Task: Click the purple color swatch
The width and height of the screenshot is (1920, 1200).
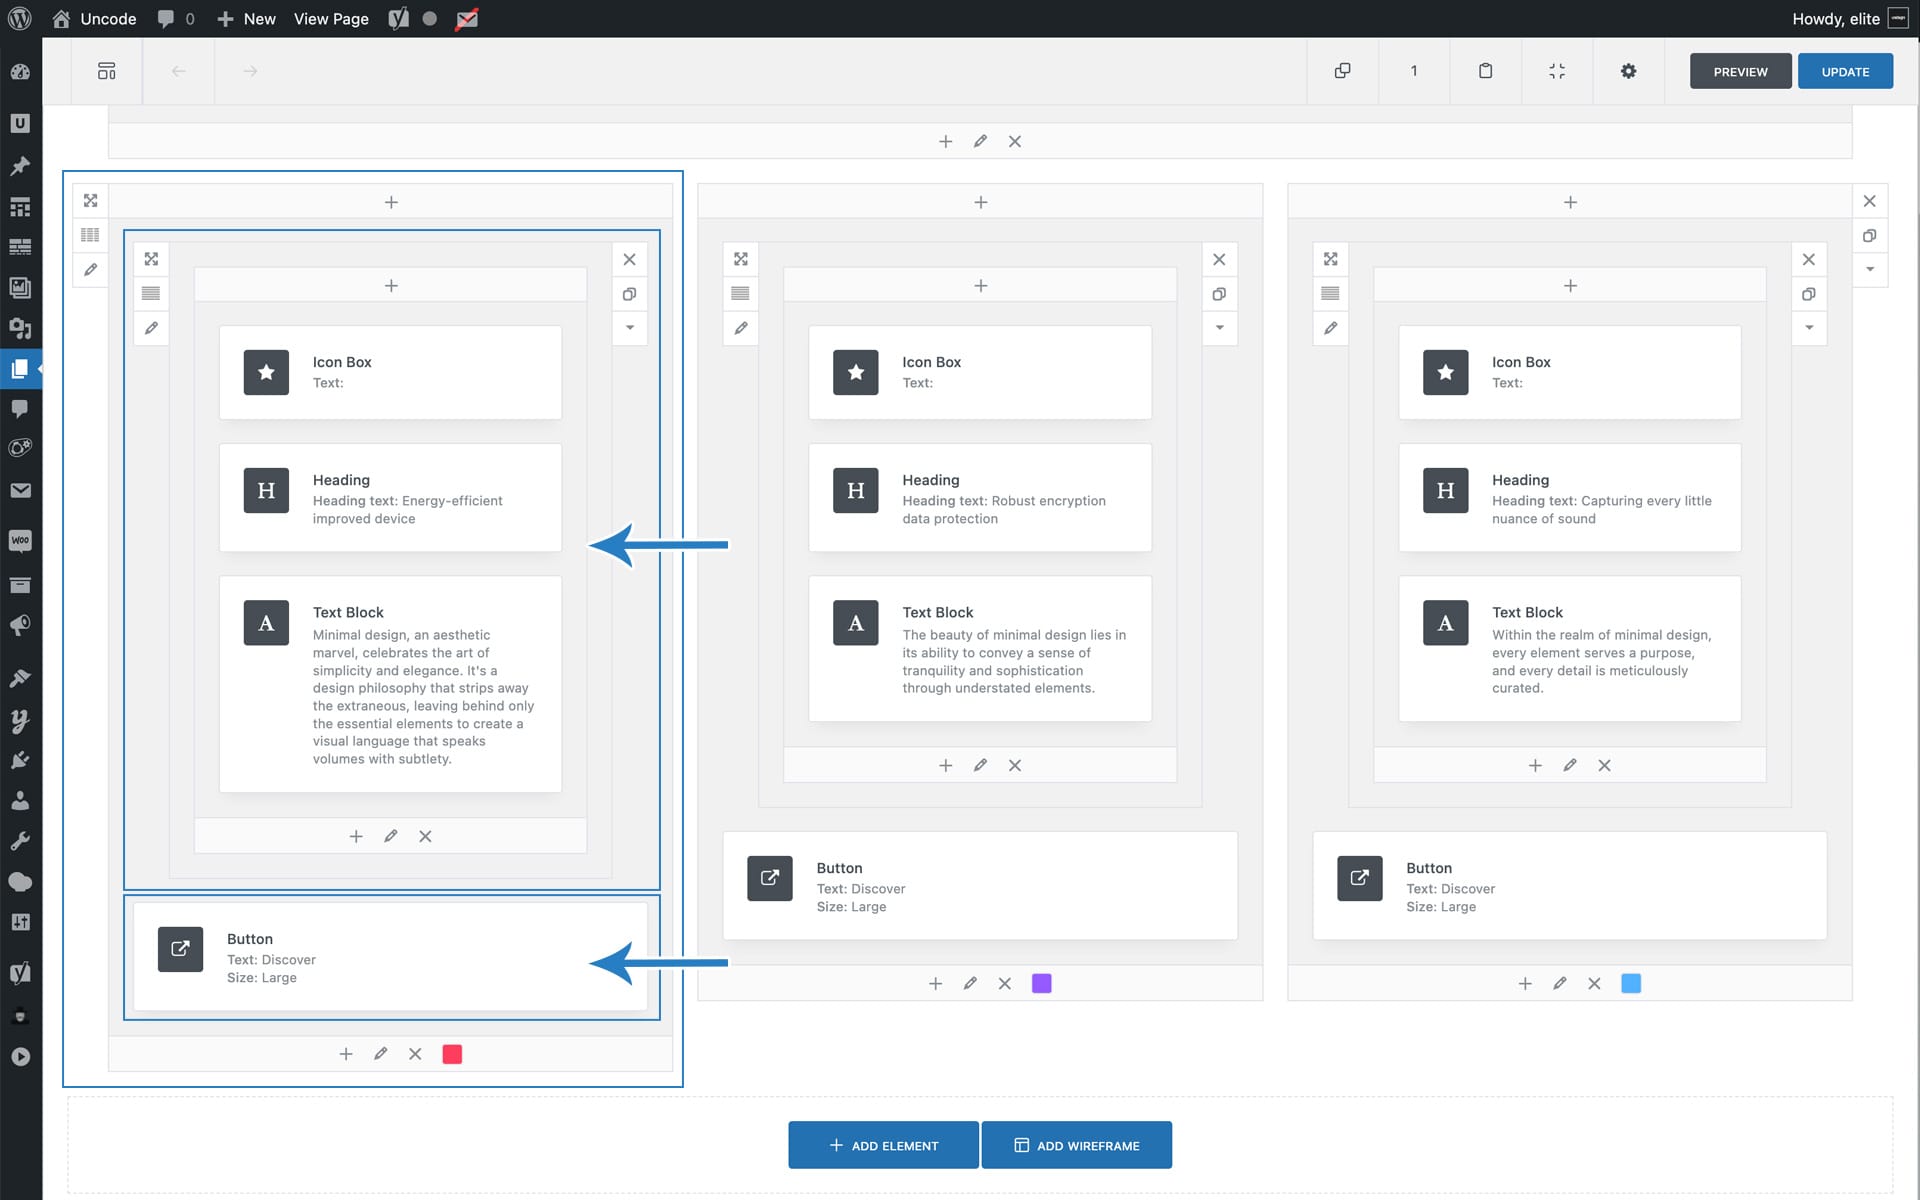Action: 1041,984
